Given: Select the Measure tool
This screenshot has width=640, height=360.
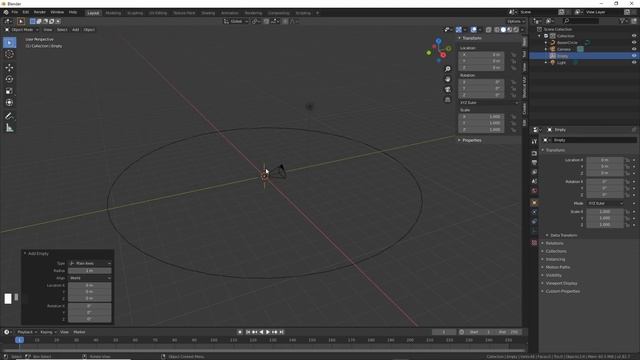Looking at the screenshot, I should click(x=9, y=128).
